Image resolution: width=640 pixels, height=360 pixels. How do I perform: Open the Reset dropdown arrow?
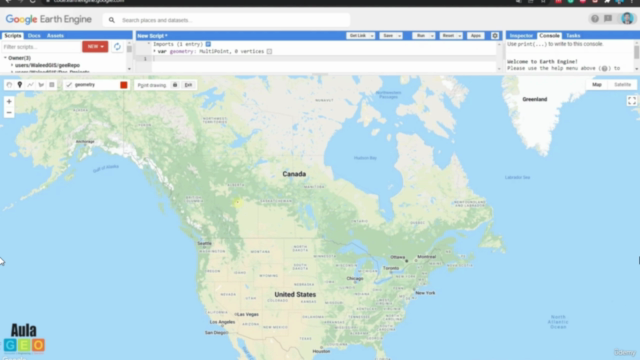[460, 36]
